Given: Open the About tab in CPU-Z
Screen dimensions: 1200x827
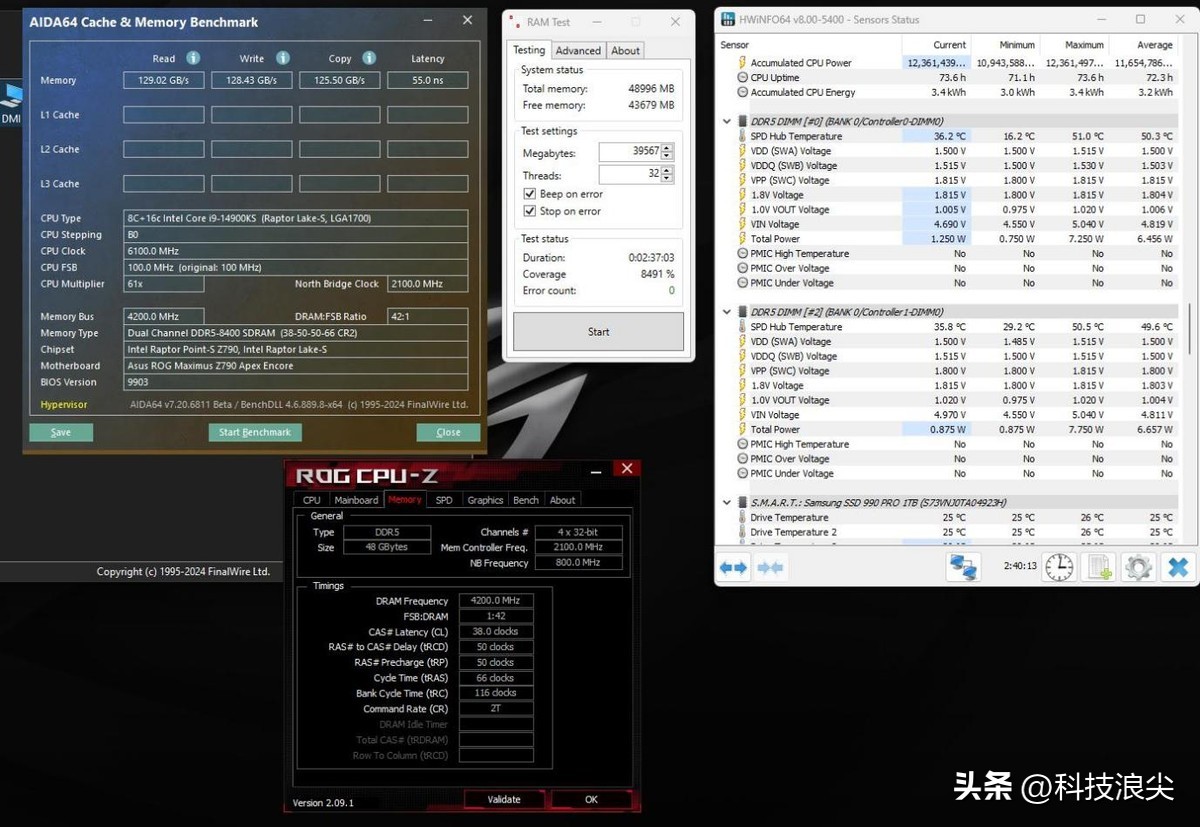Looking at the screenshot, I should point(563,500).
